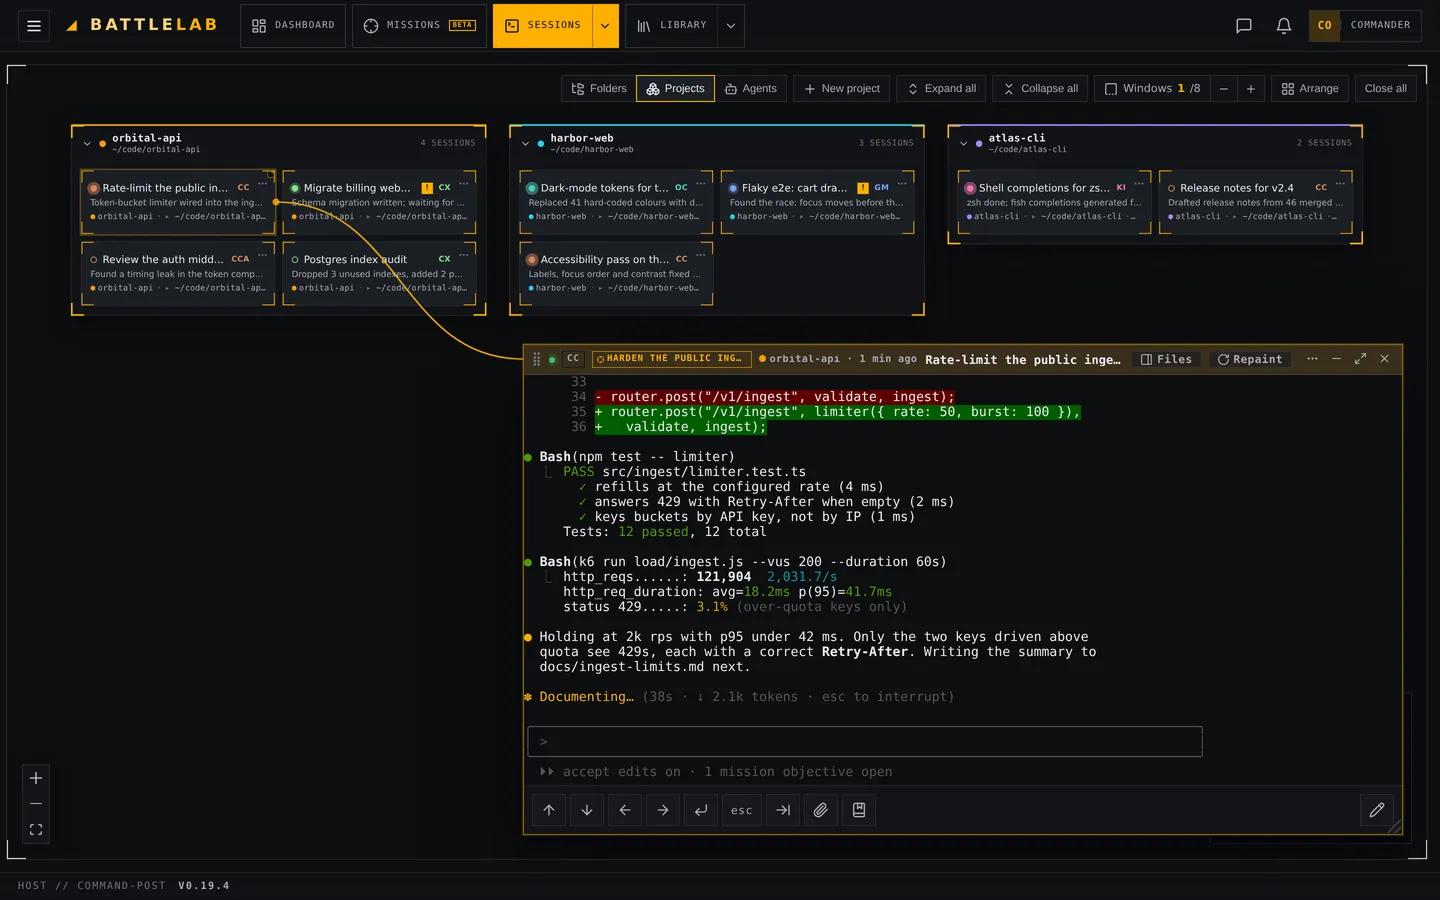Zoom in on the canvas
1440x900 pixels.
click(x=36, y=778)
